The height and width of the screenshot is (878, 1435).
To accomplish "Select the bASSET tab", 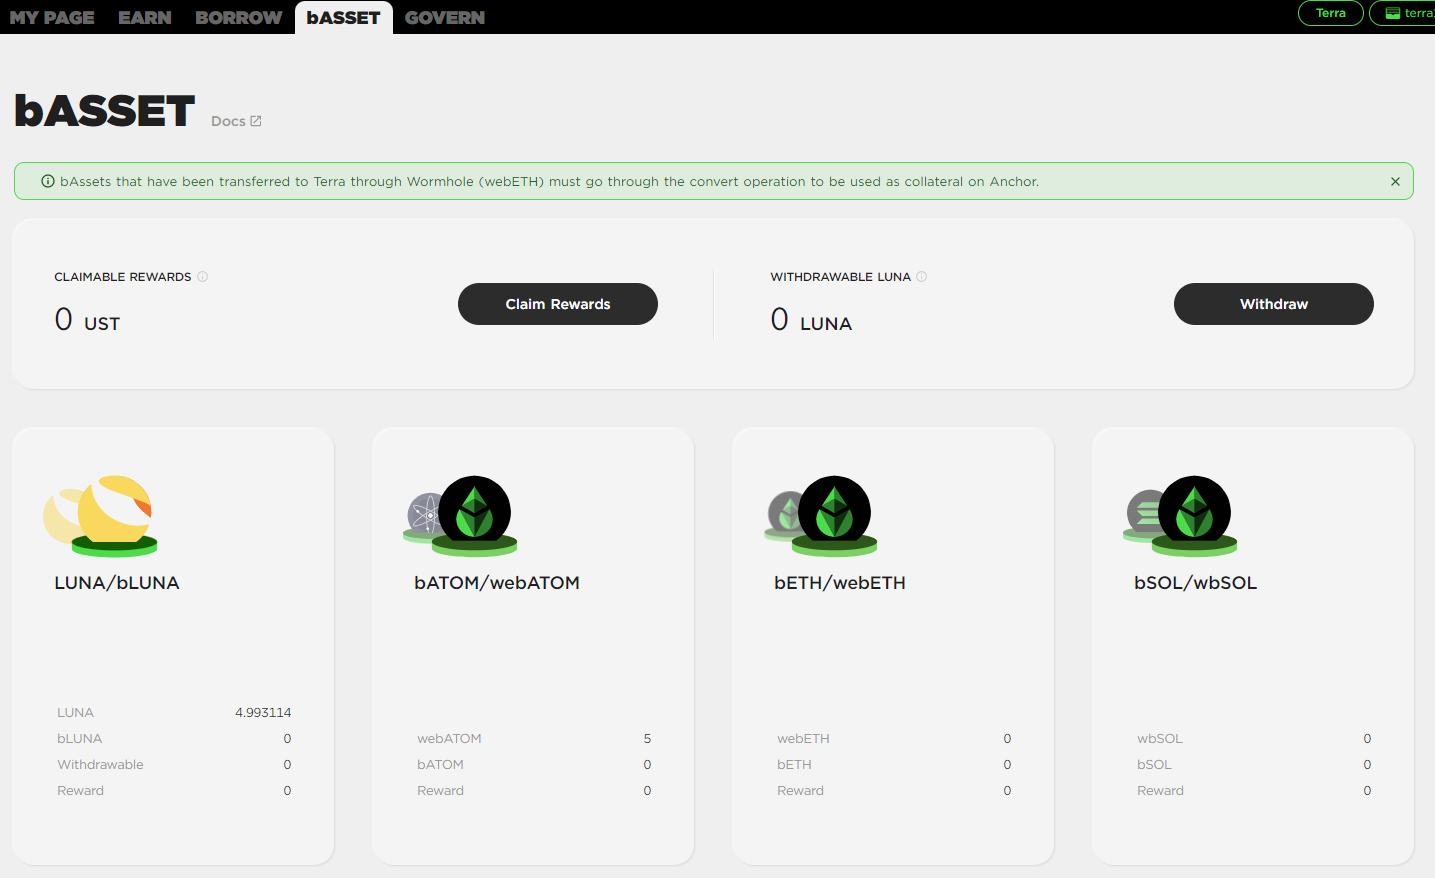I will click(343, 18).
